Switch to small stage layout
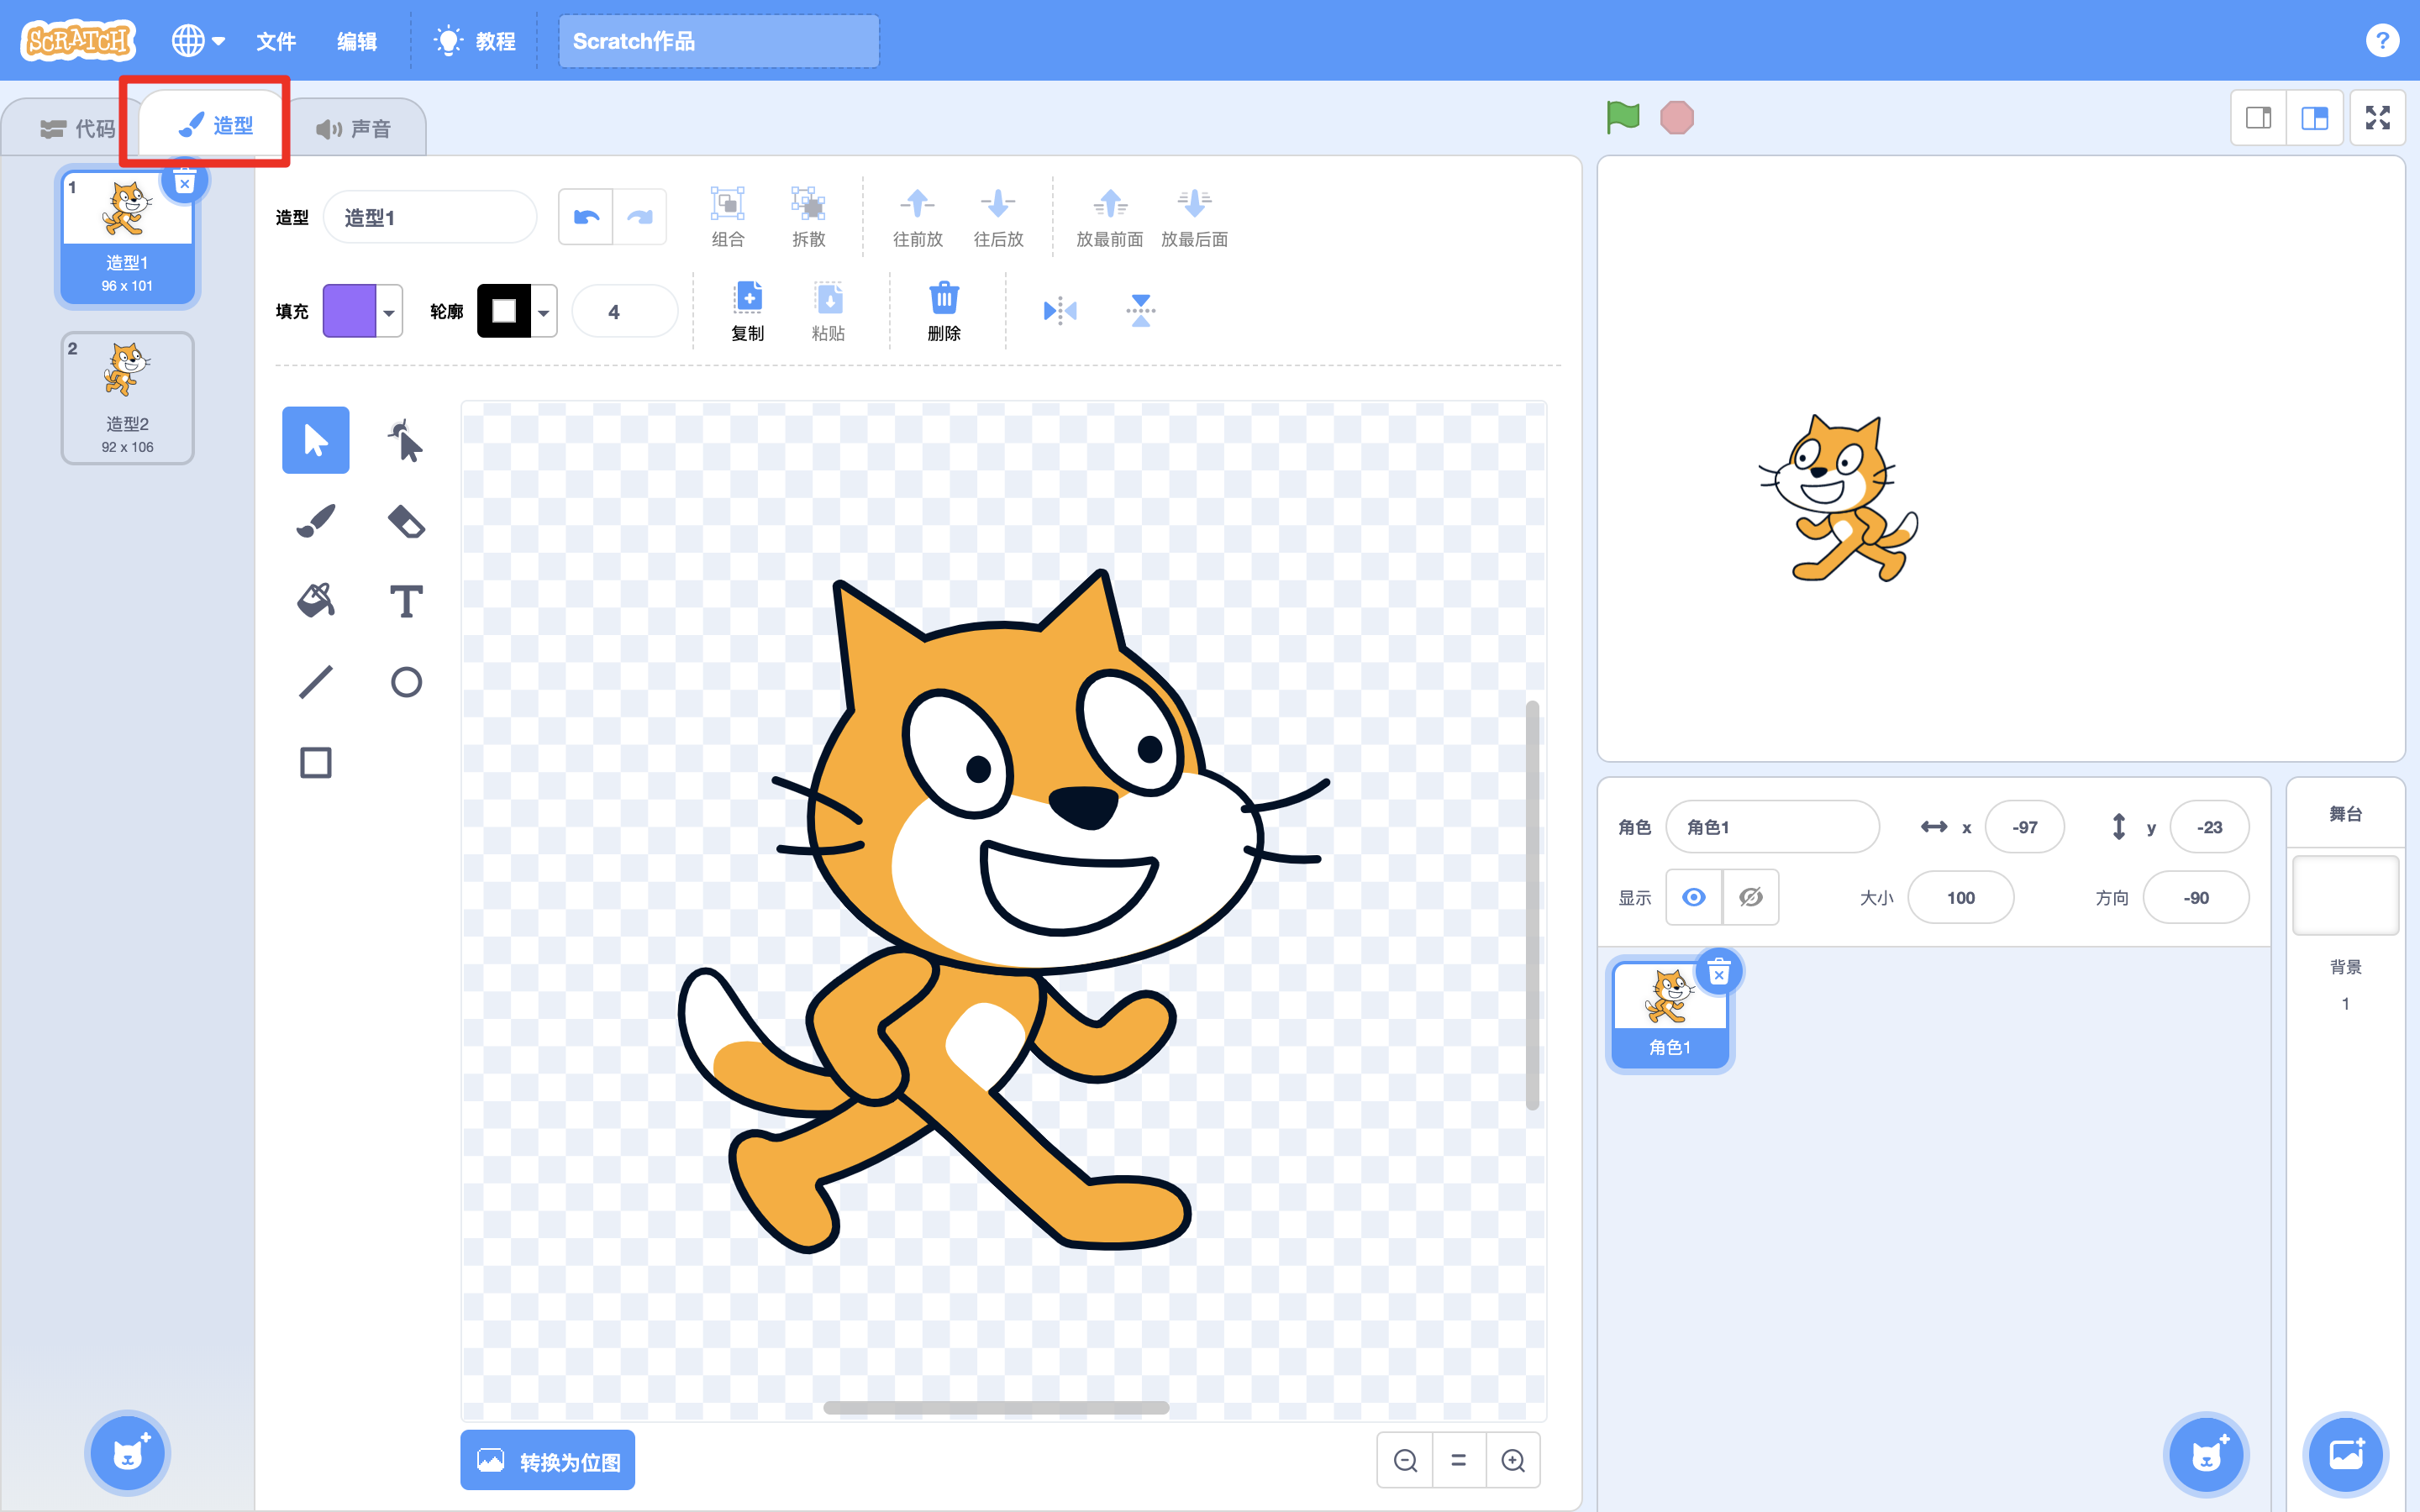The width and height of the screenshot is (2420, 1512). 2258,118
